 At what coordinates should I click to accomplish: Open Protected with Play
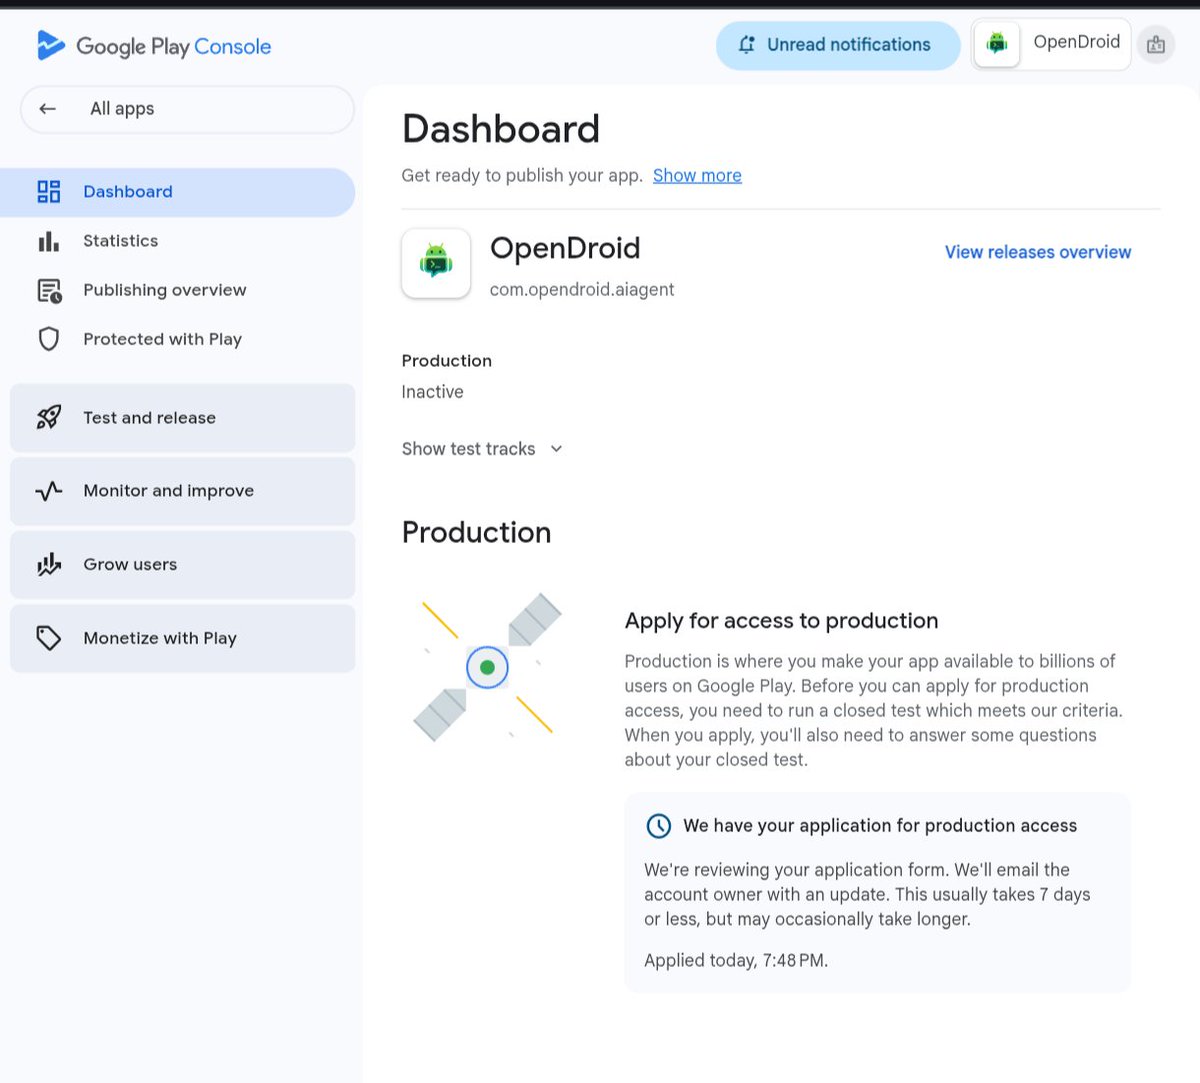178,339
